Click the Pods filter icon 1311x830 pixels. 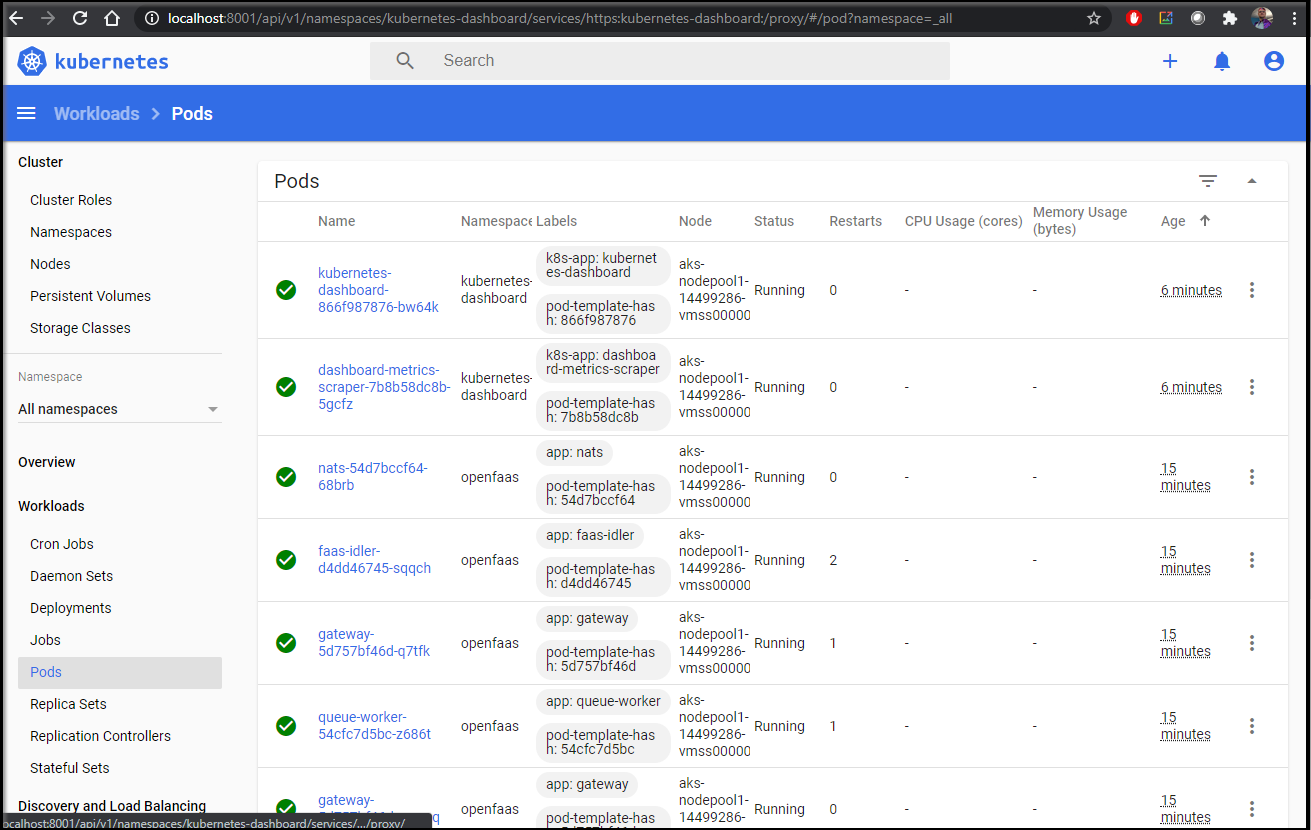click(x=1208, y=181)
